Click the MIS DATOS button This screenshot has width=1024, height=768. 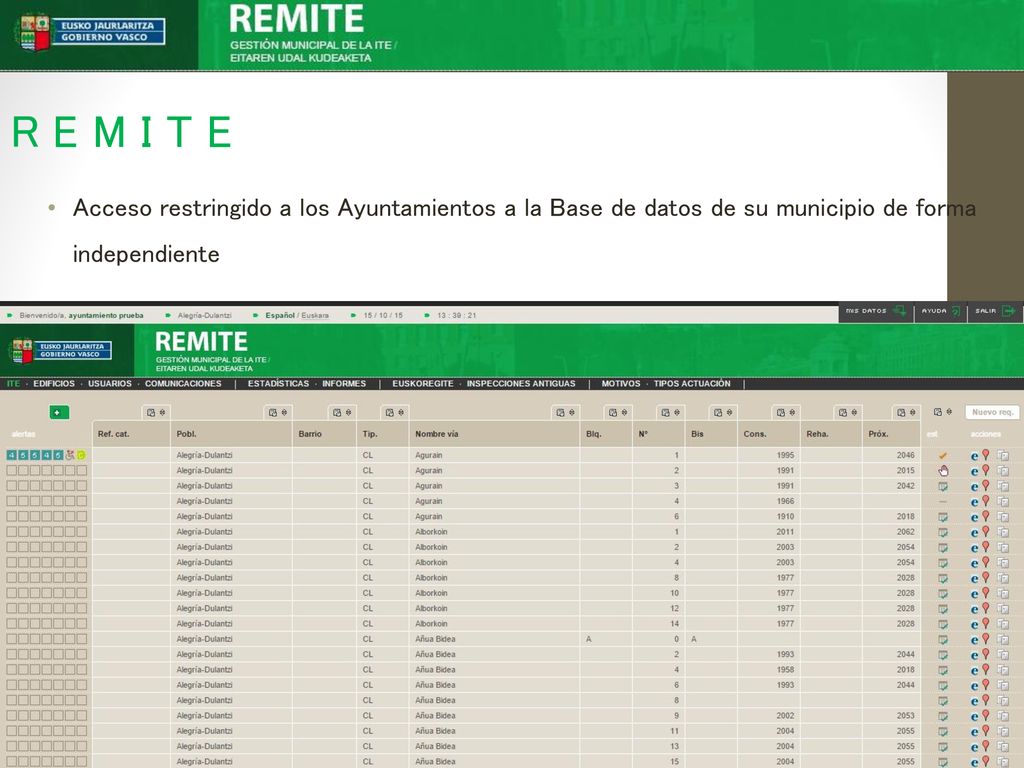[x=876, y=312]
